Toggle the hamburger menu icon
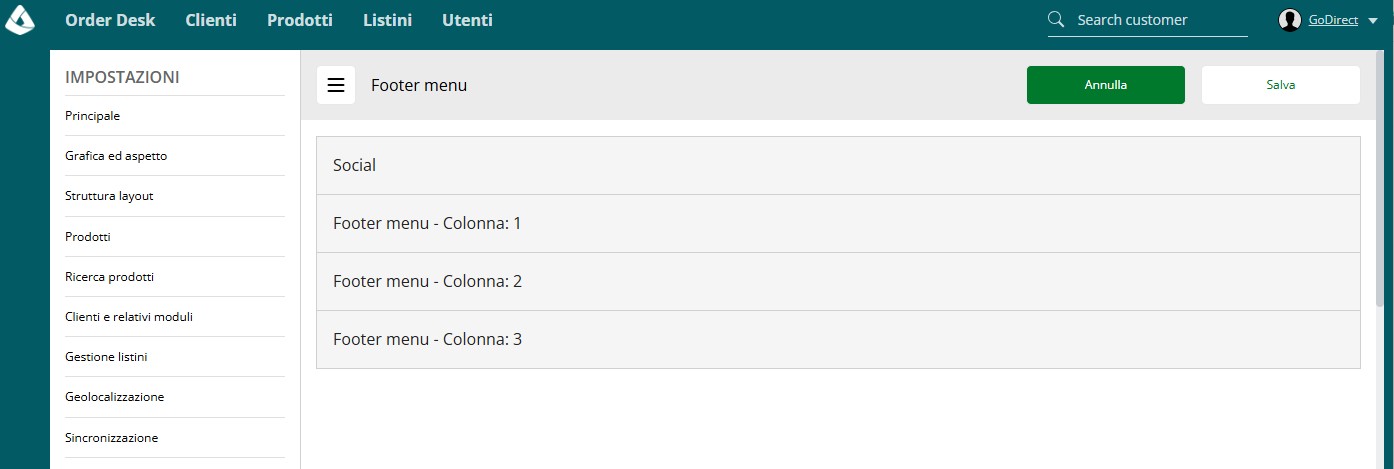 336,85
